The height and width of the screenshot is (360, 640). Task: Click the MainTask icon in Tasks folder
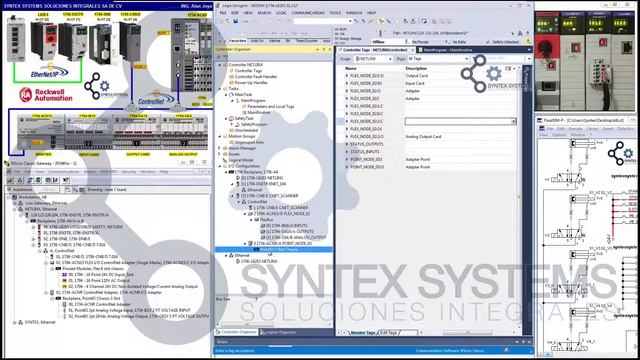231,95
